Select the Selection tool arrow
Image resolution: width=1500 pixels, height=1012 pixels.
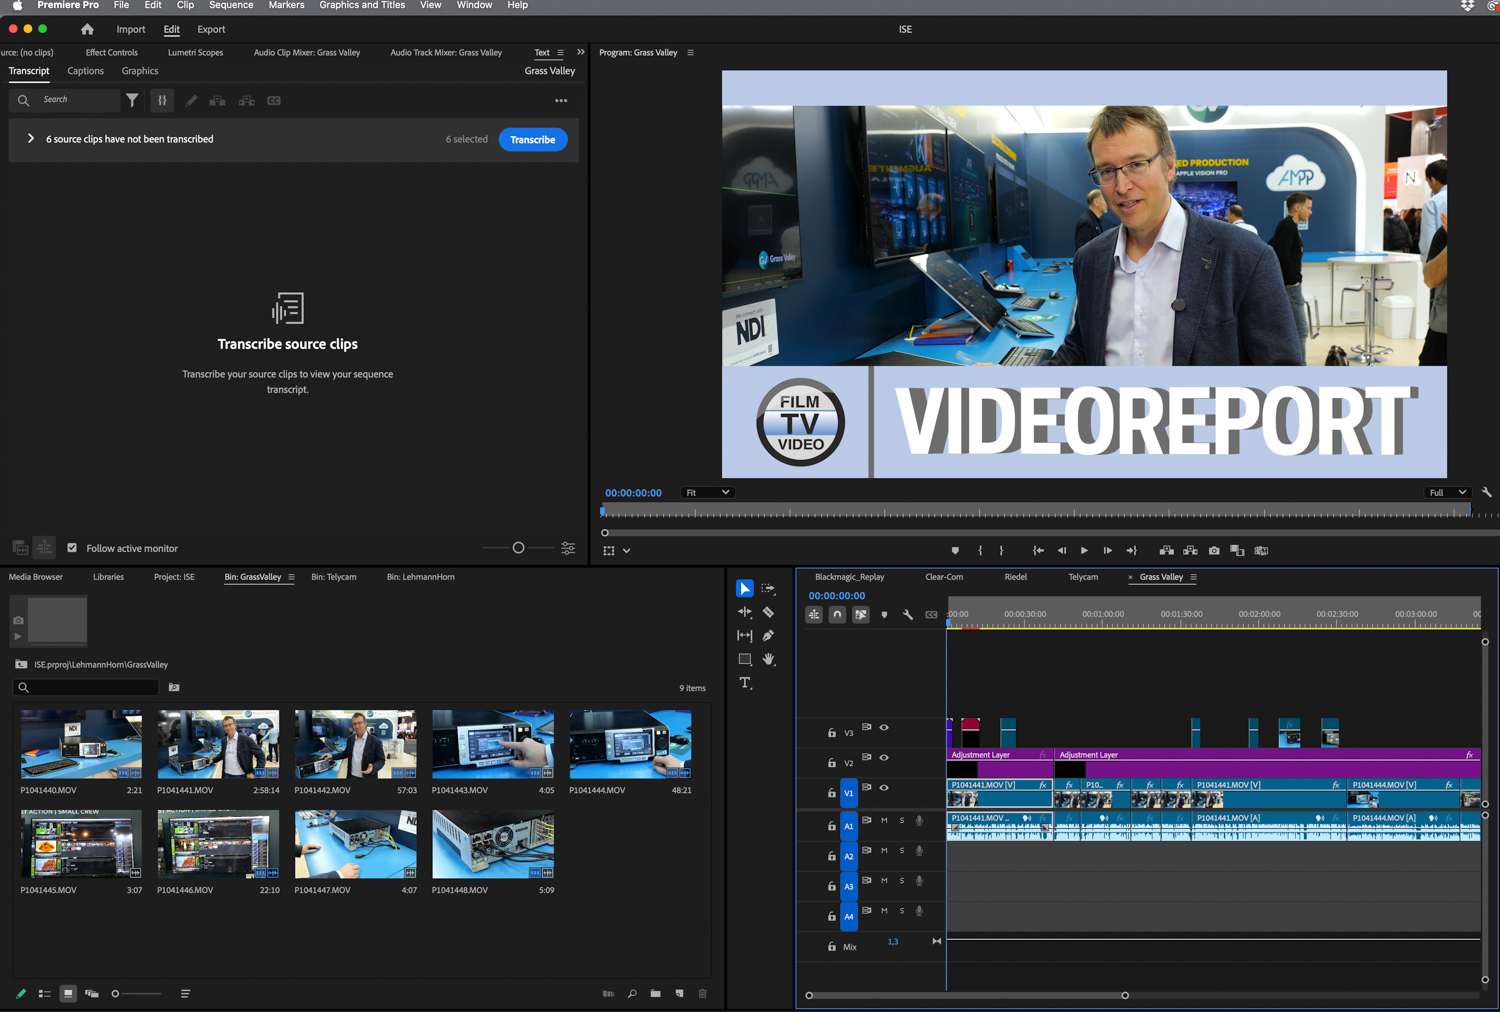click(745, 588)
